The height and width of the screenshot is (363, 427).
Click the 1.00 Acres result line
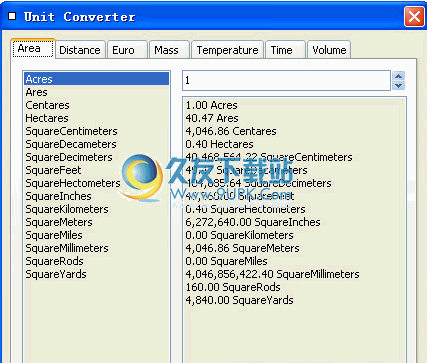tap(211, 105)
